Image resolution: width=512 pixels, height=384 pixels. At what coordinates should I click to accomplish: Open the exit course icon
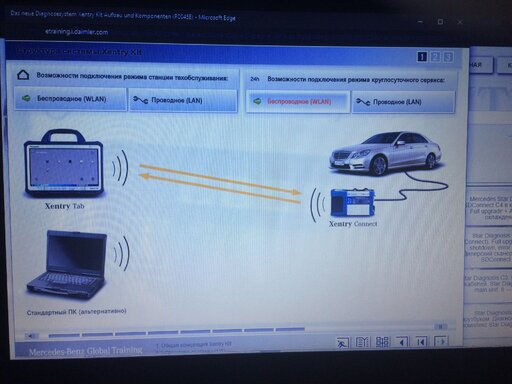point(342,343)
